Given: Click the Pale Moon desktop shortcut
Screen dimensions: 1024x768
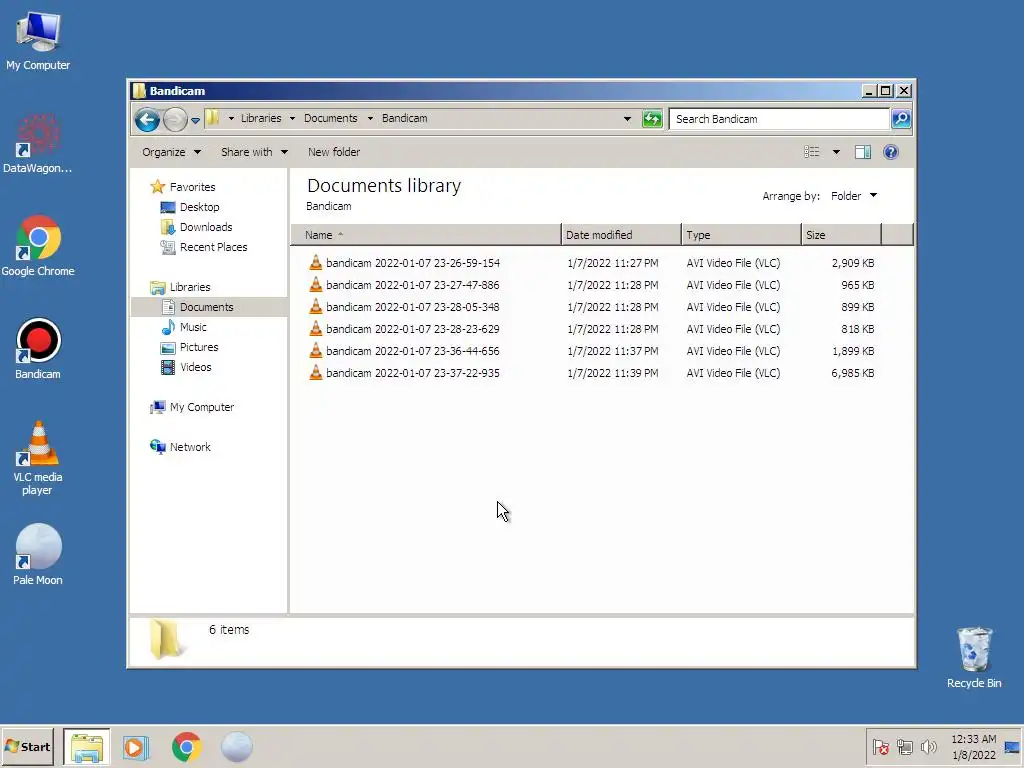Looking at the screenshot, I should [38, 555].
